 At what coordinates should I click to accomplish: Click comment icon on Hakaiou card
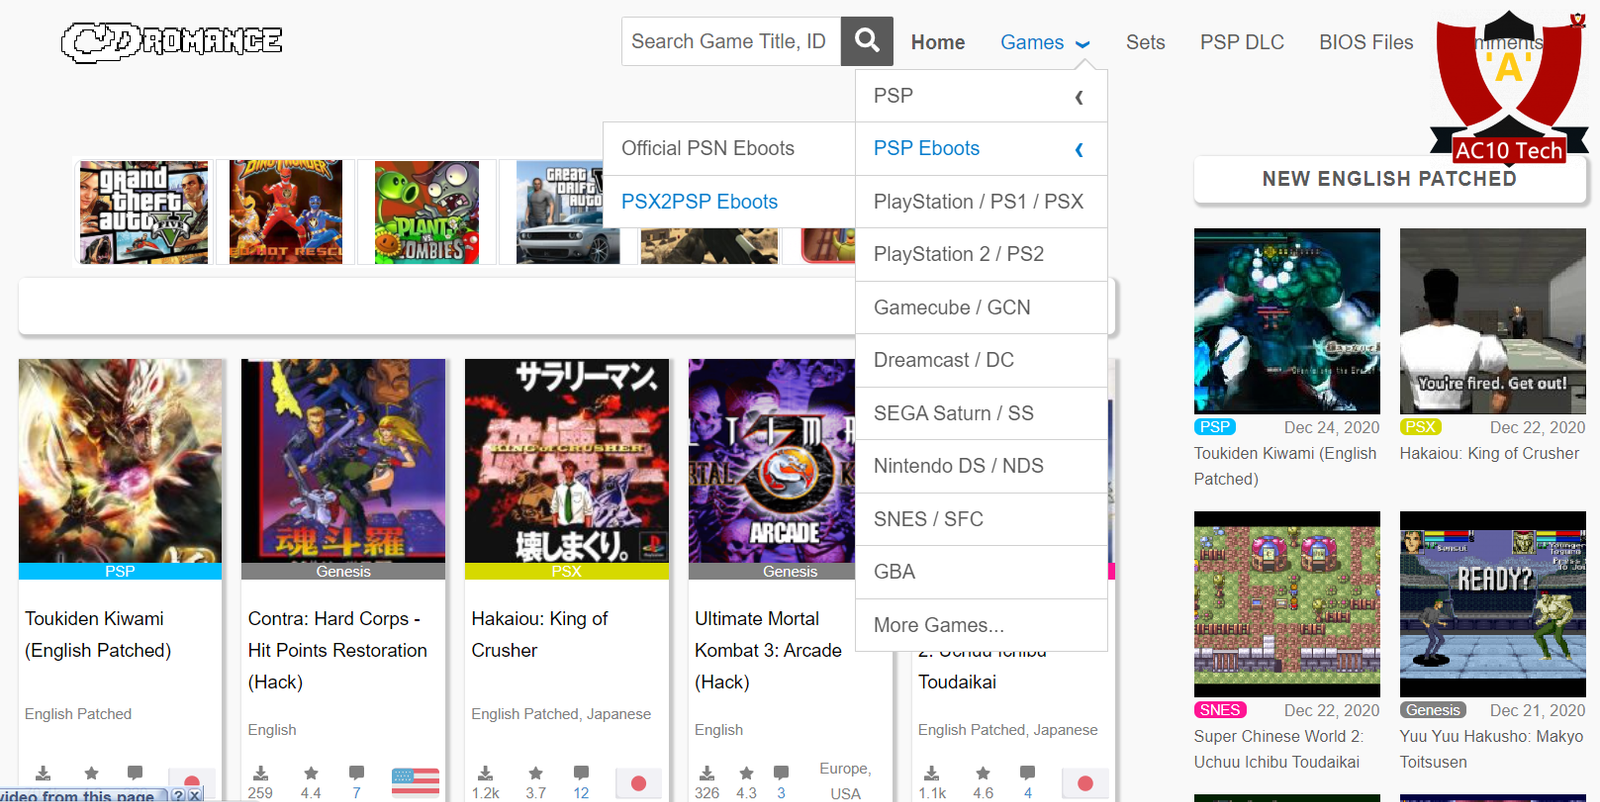[581, 773]
